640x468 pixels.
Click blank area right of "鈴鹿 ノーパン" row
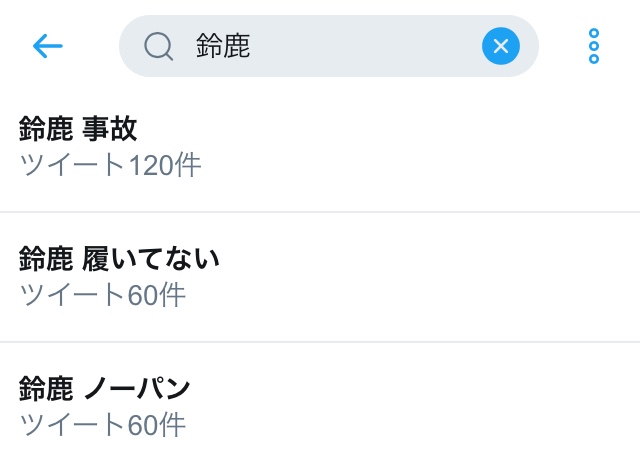pyautogui.click(x=450, y=406)
